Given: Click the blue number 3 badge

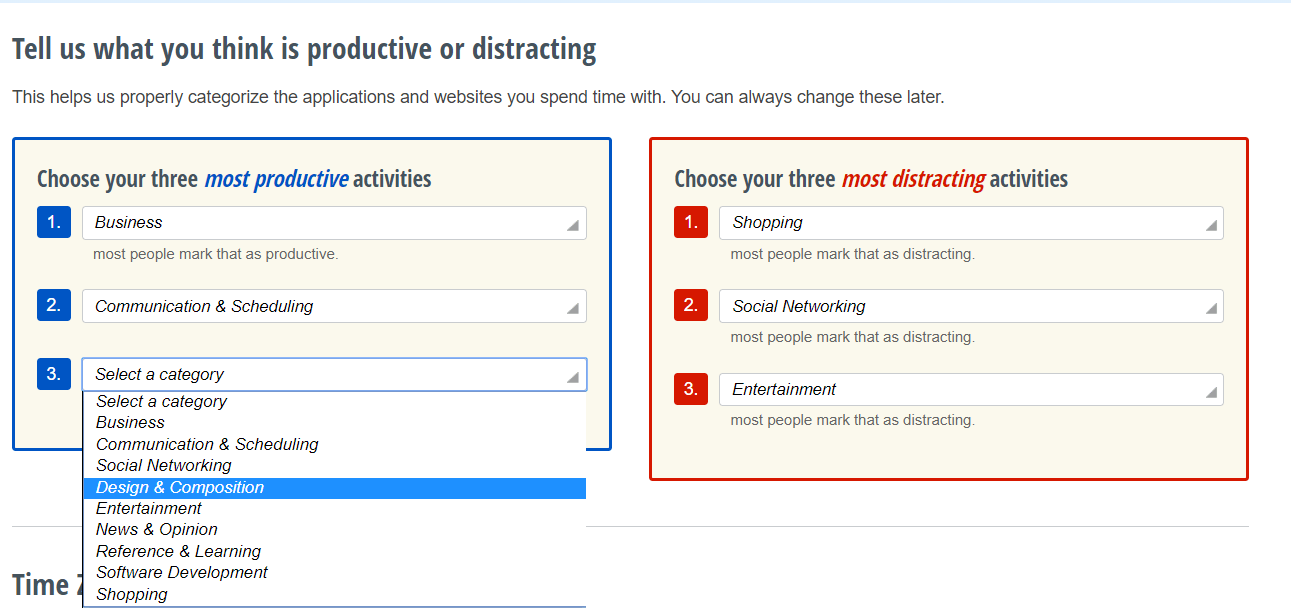Looking at the screenshot, I should tap(53, 374).
